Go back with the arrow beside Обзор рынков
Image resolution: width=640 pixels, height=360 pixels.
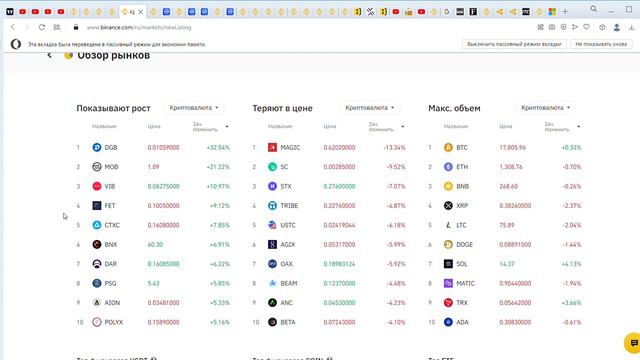coord(49,55)
